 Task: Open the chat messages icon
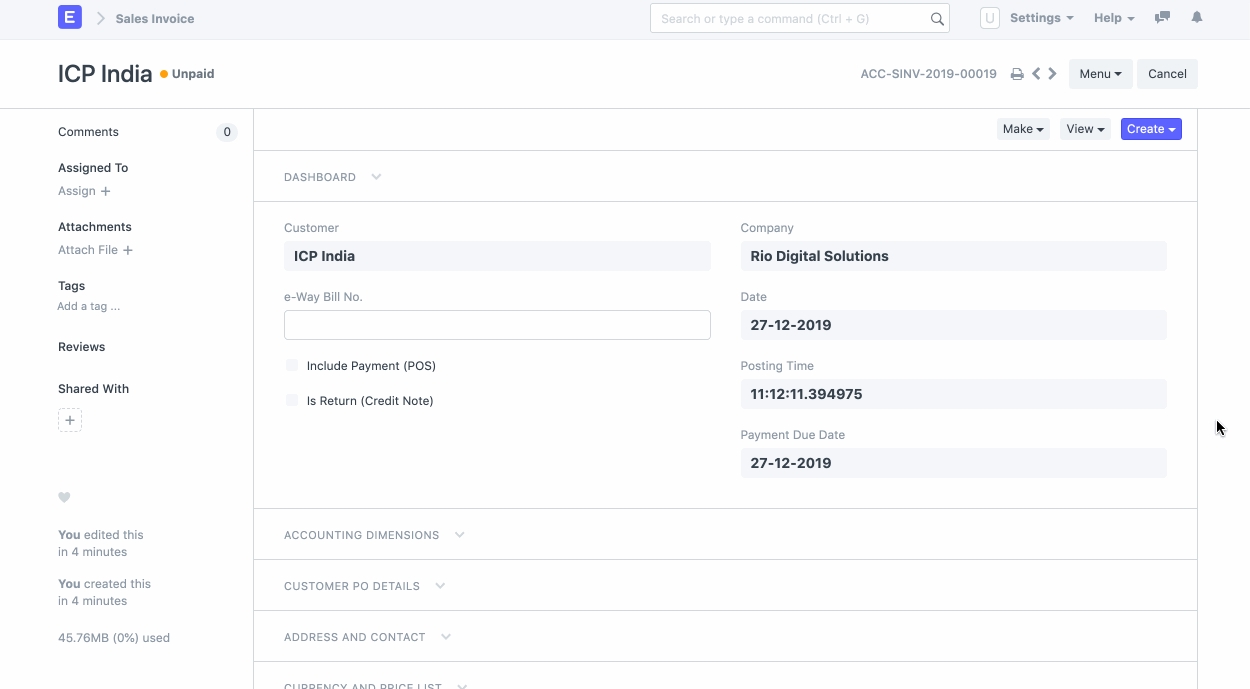pyautogui.click(x=1162, y=18)
